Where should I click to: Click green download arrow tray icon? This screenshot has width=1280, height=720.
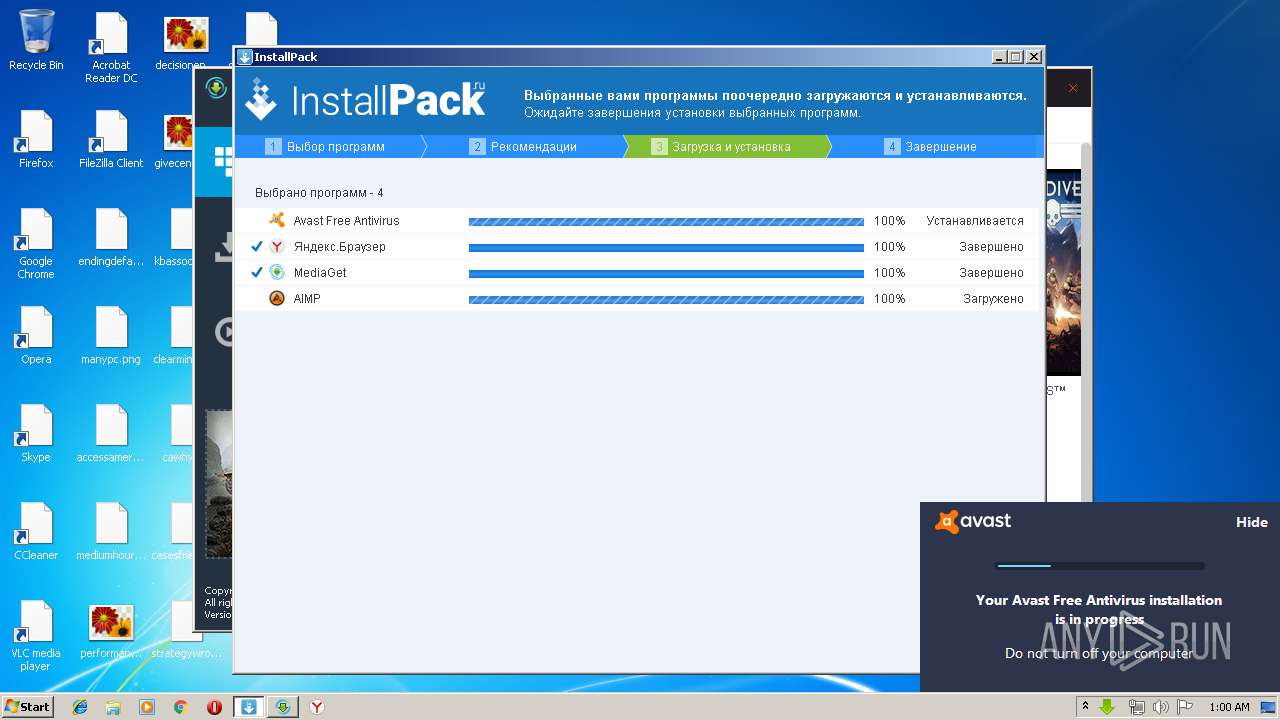[x=1108, y=707]
